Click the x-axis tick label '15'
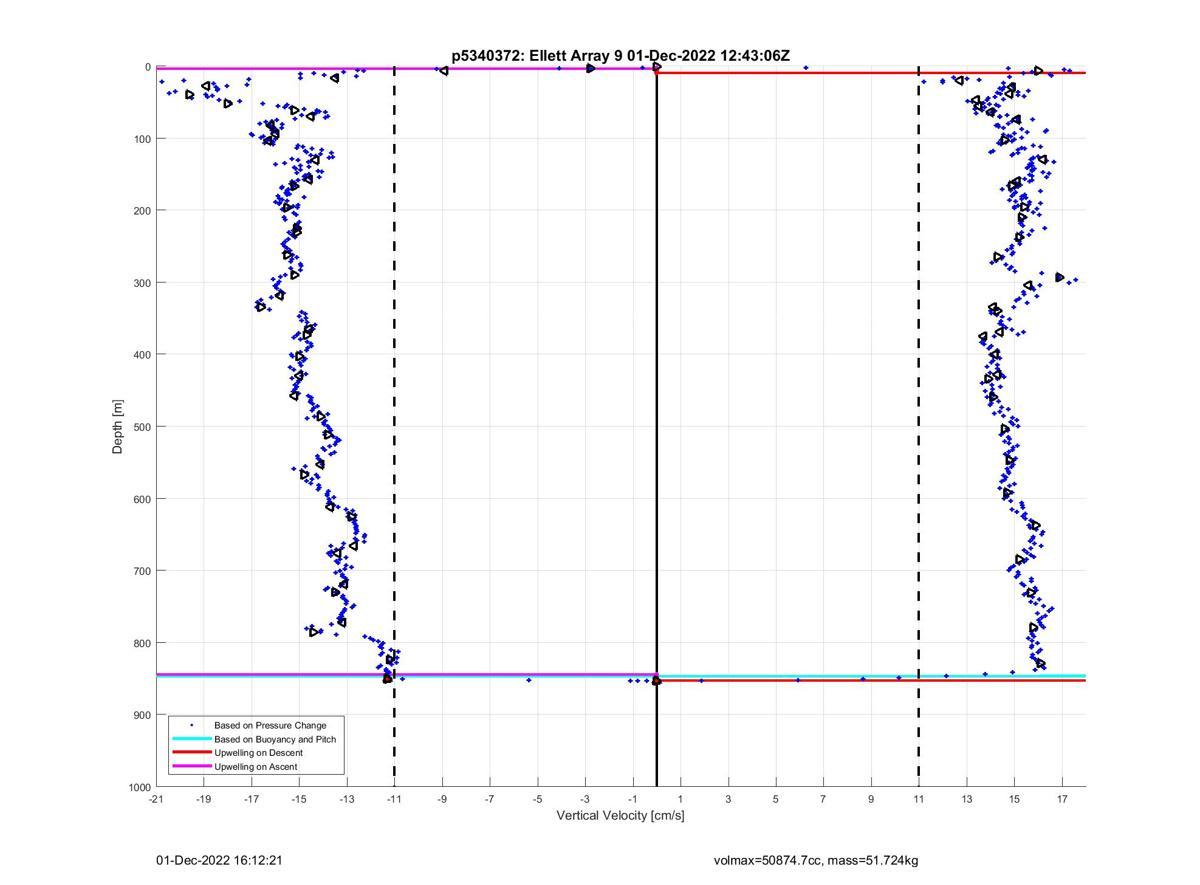This screenshot has width=1200, height=885. tap(1015, 799)
